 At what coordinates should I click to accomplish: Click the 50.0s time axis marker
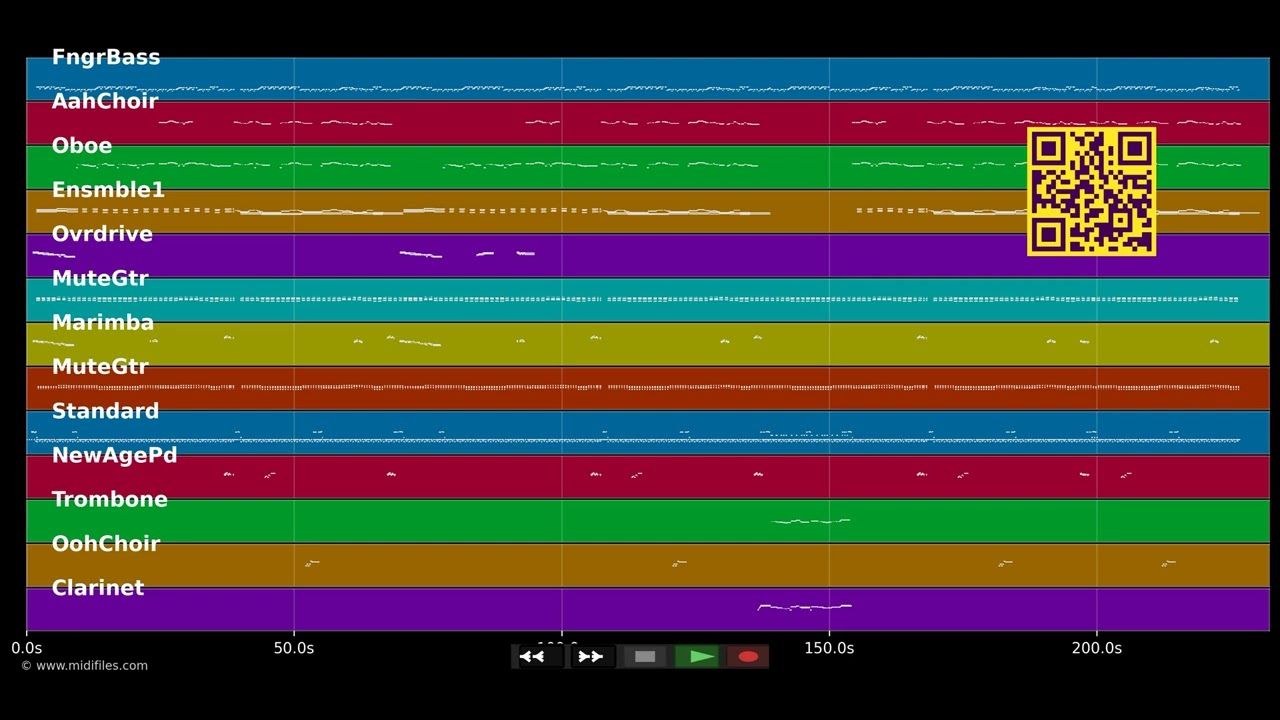pyautogui.click(x=294, y=648)
